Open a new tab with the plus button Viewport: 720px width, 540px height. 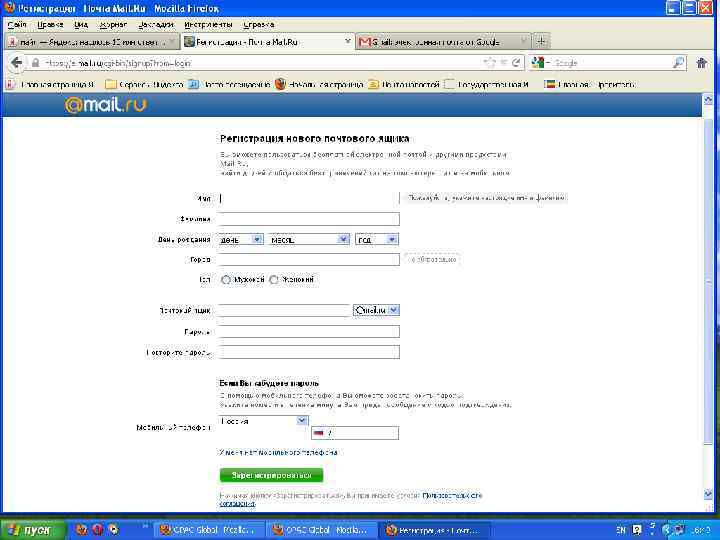[x=541, y=41]
